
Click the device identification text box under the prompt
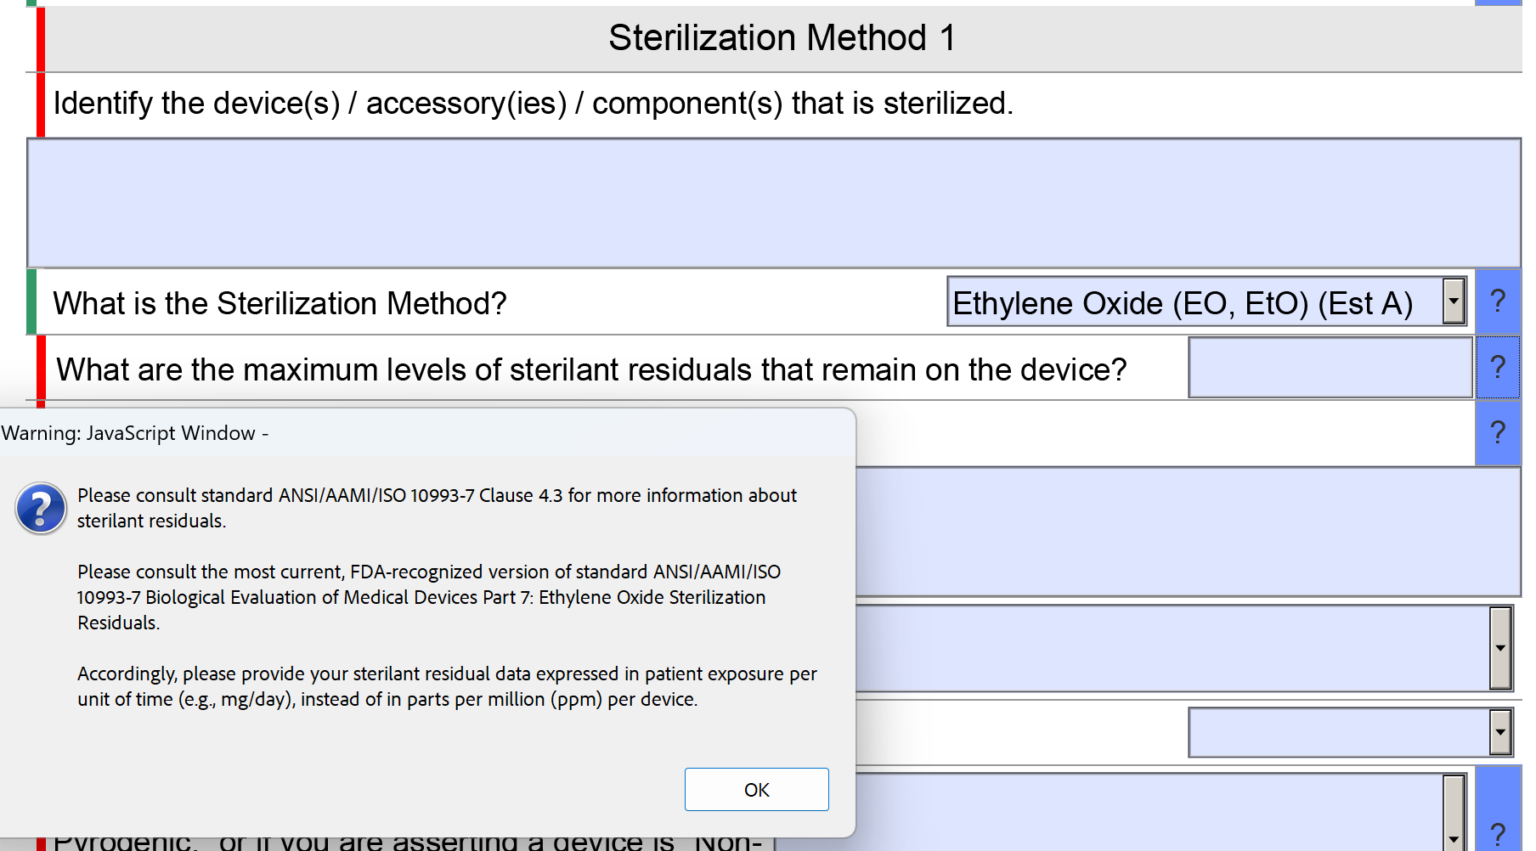[770, 200]
